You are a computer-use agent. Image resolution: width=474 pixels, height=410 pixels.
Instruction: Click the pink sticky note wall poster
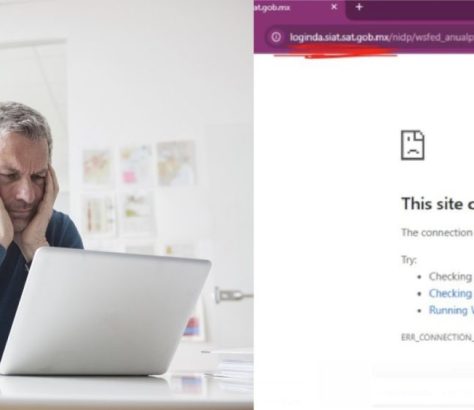135,165
